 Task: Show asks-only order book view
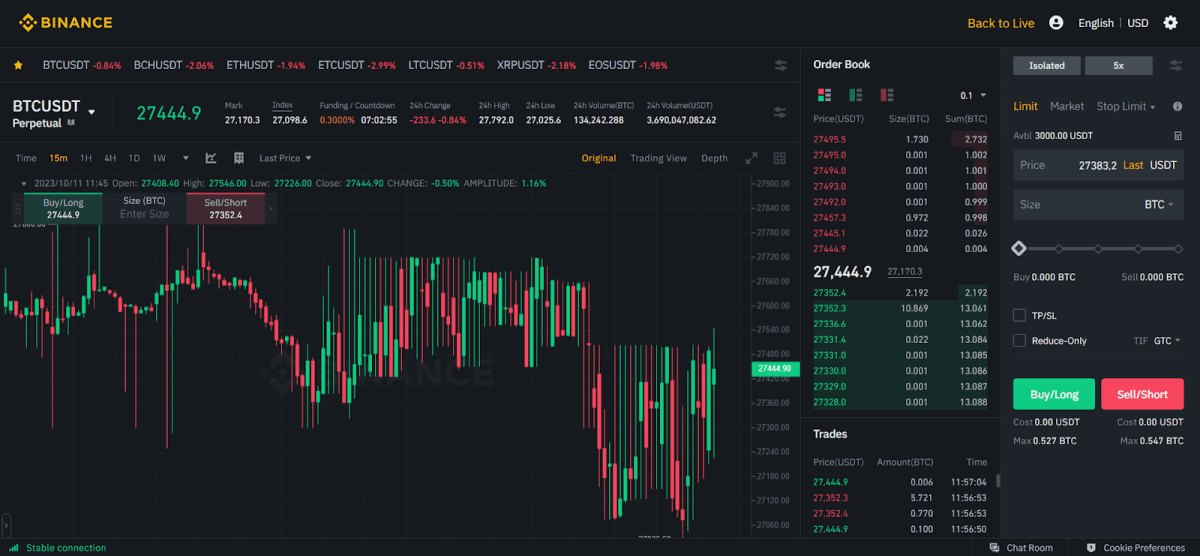[x=887, y=95]
